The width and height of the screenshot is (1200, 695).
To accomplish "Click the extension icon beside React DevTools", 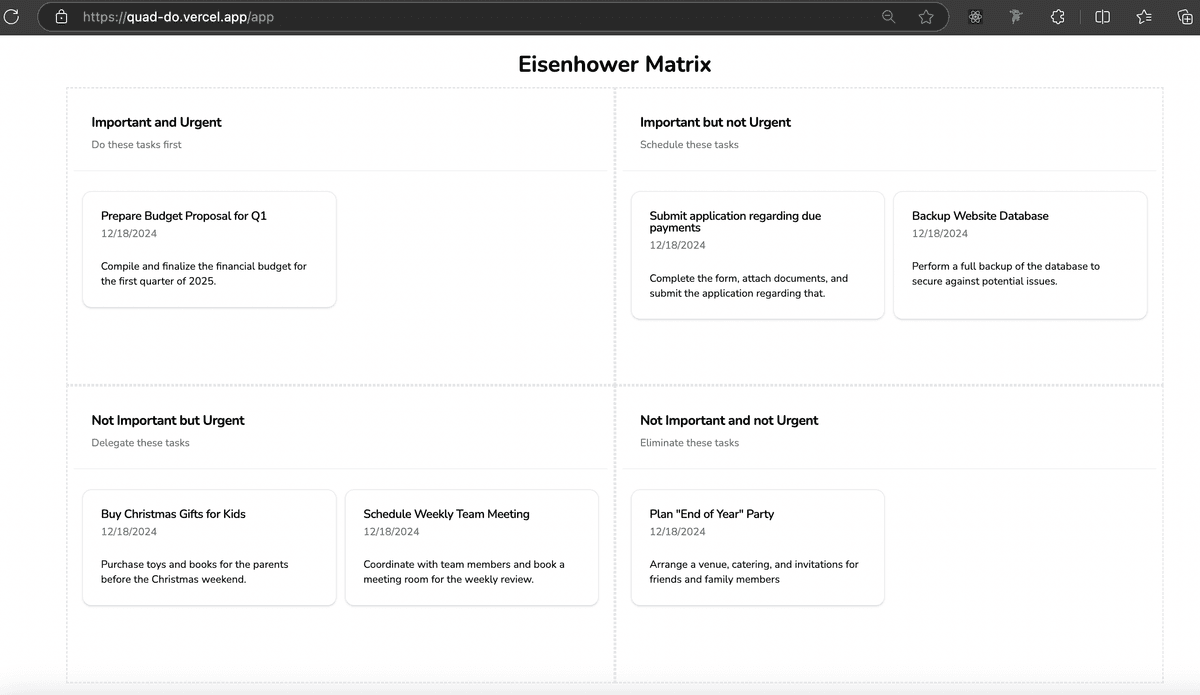I will pyautogui.click(x=1017, y=17).
